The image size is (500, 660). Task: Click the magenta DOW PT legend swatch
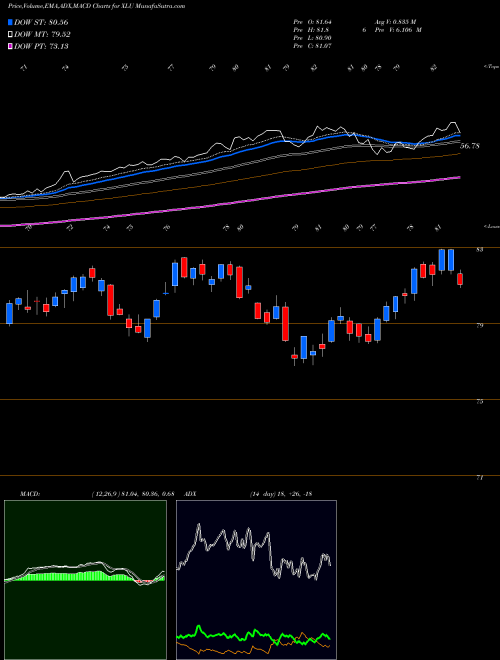(x=10, y=46)
